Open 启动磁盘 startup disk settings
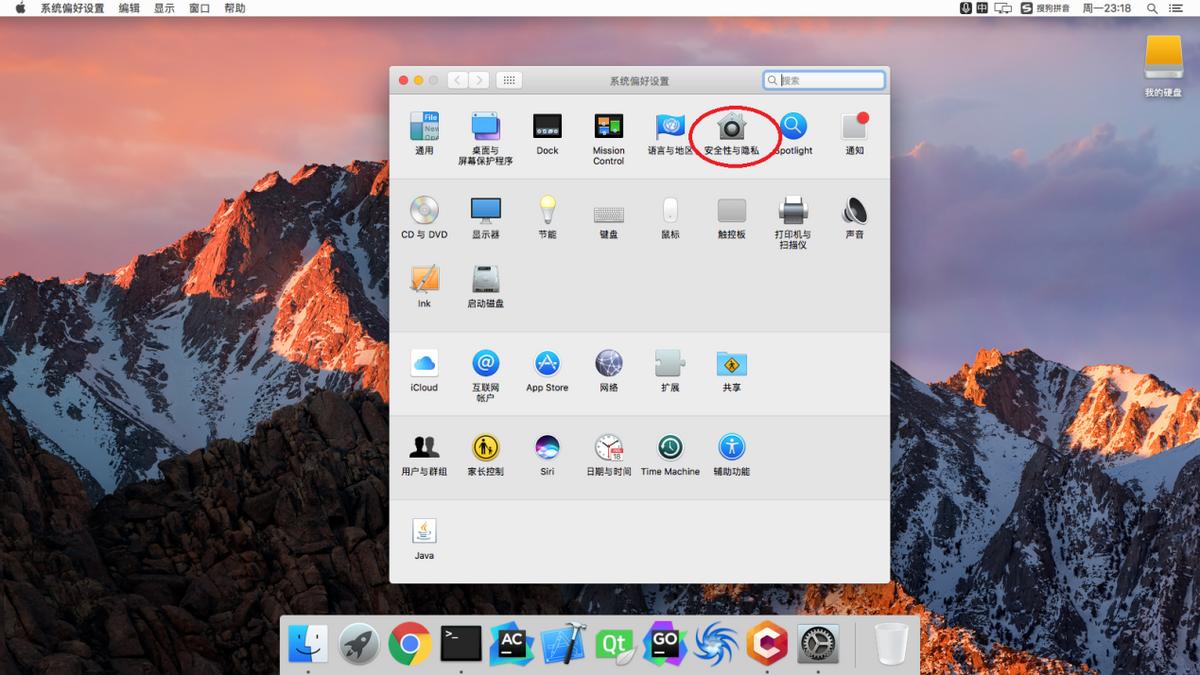The image size is (1200, 675). click(486, 280)
